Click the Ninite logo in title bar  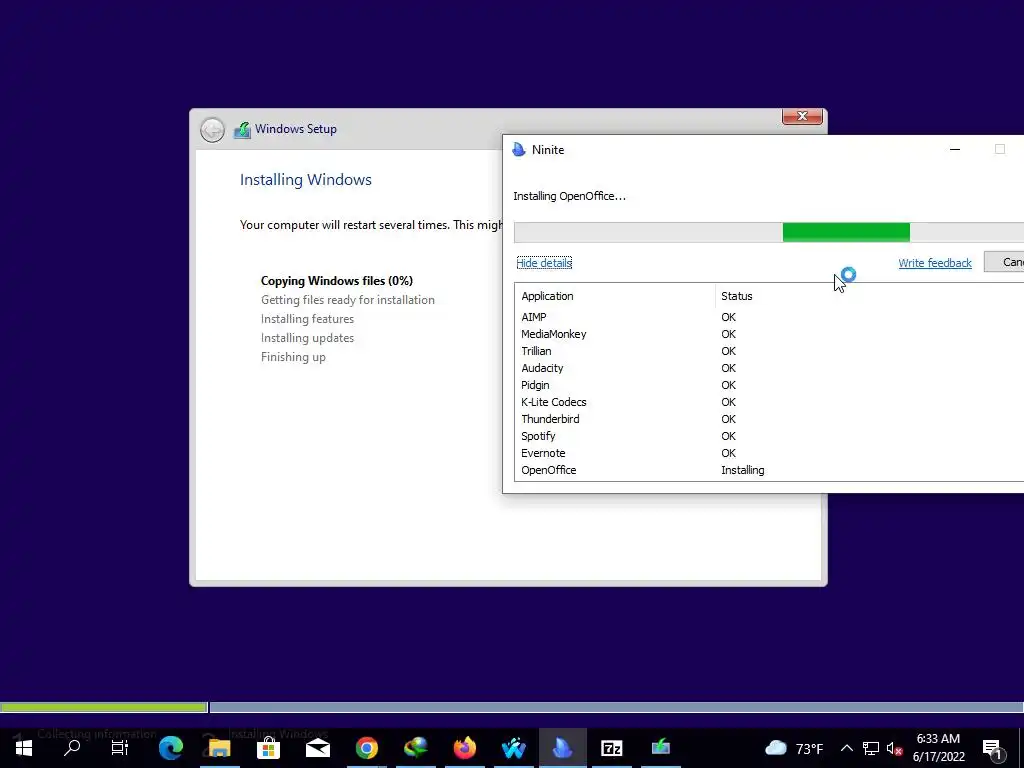coord(519,150)
